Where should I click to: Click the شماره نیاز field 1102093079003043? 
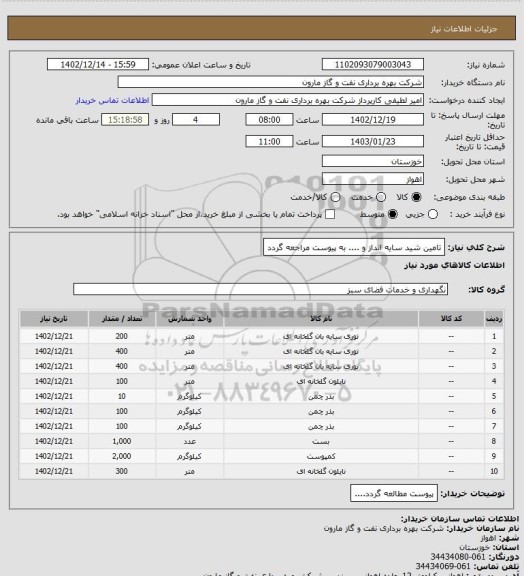(x=373, y=64)
